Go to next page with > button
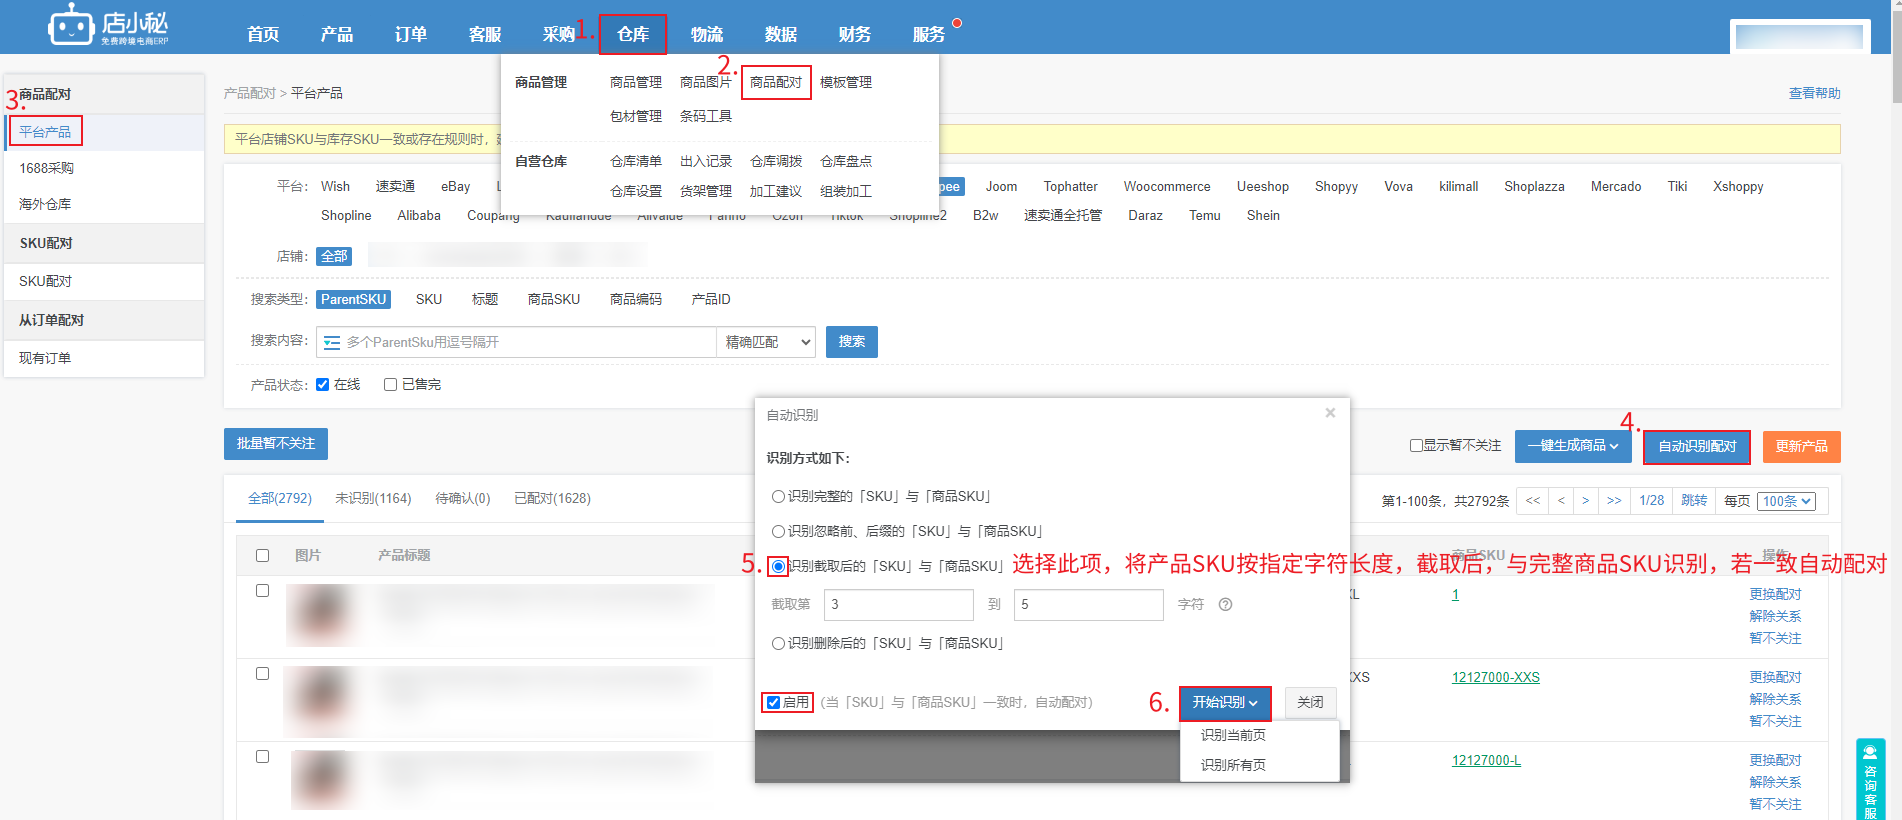The image size is (1902, 820). pyautogui.click(x=1585, y=501)
